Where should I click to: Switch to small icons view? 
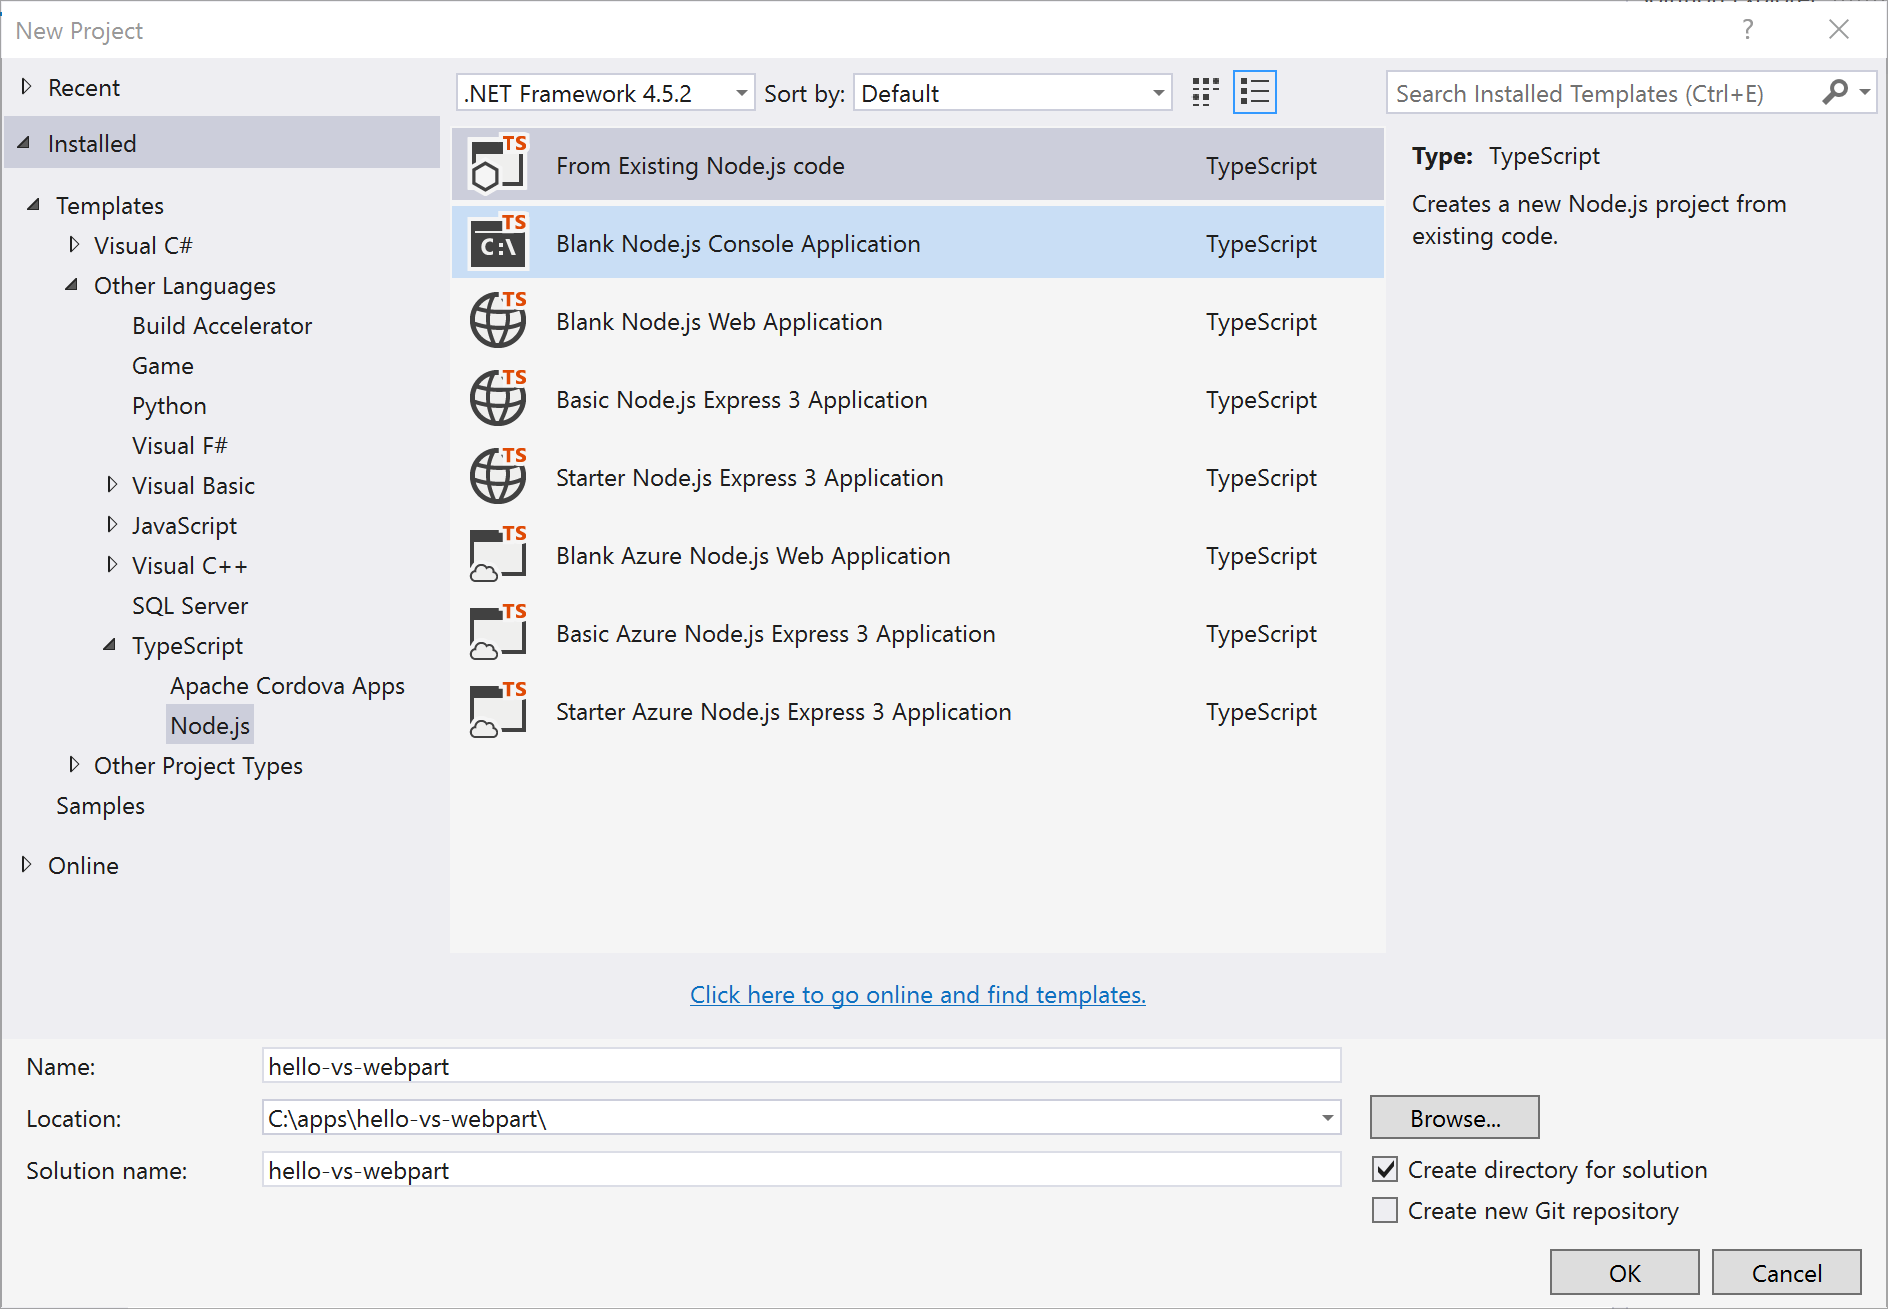(1206, 93)
